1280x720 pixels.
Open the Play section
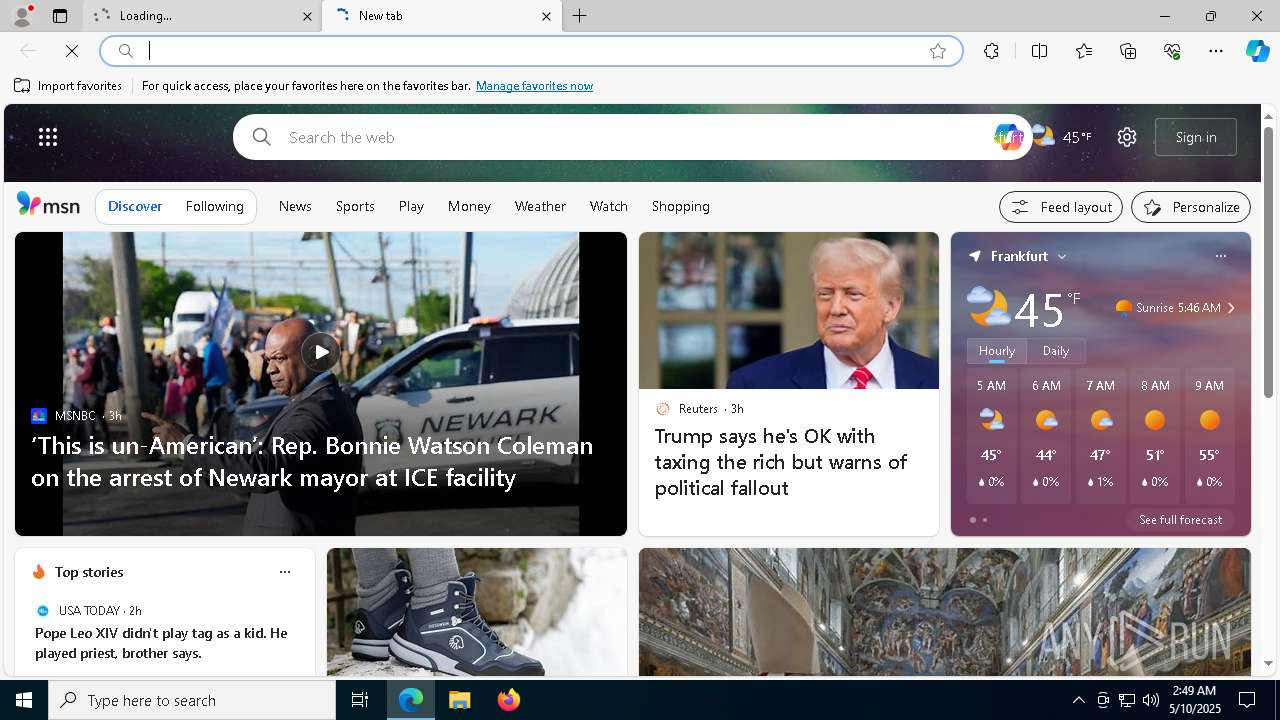tap(411, 206)
